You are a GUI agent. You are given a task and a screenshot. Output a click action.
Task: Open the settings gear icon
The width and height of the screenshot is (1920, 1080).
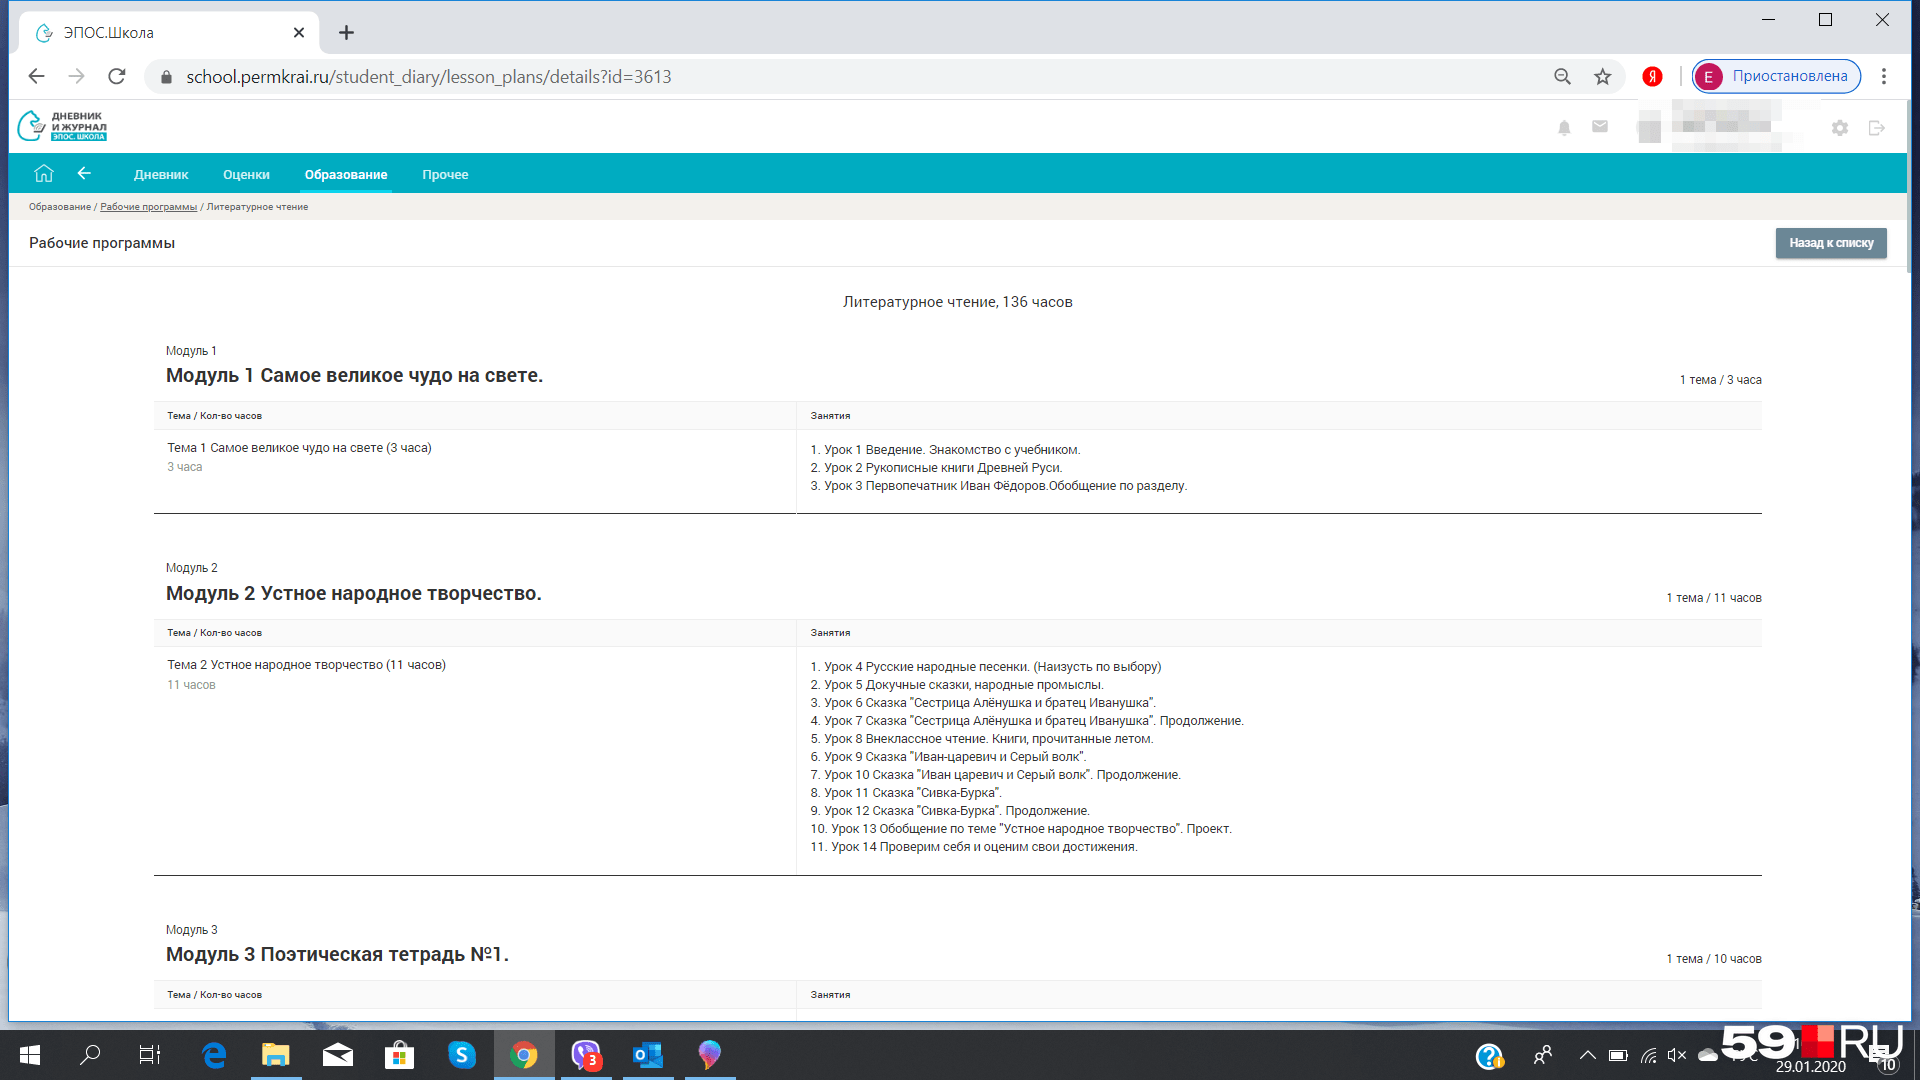click(1840, 127)
